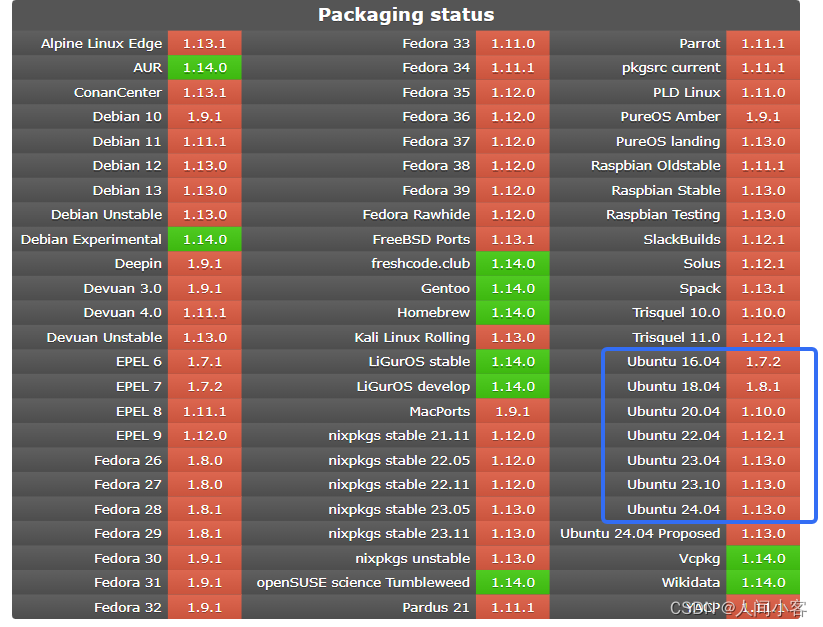Select the Parrot version 1.11.1 cell

(763, 44)
